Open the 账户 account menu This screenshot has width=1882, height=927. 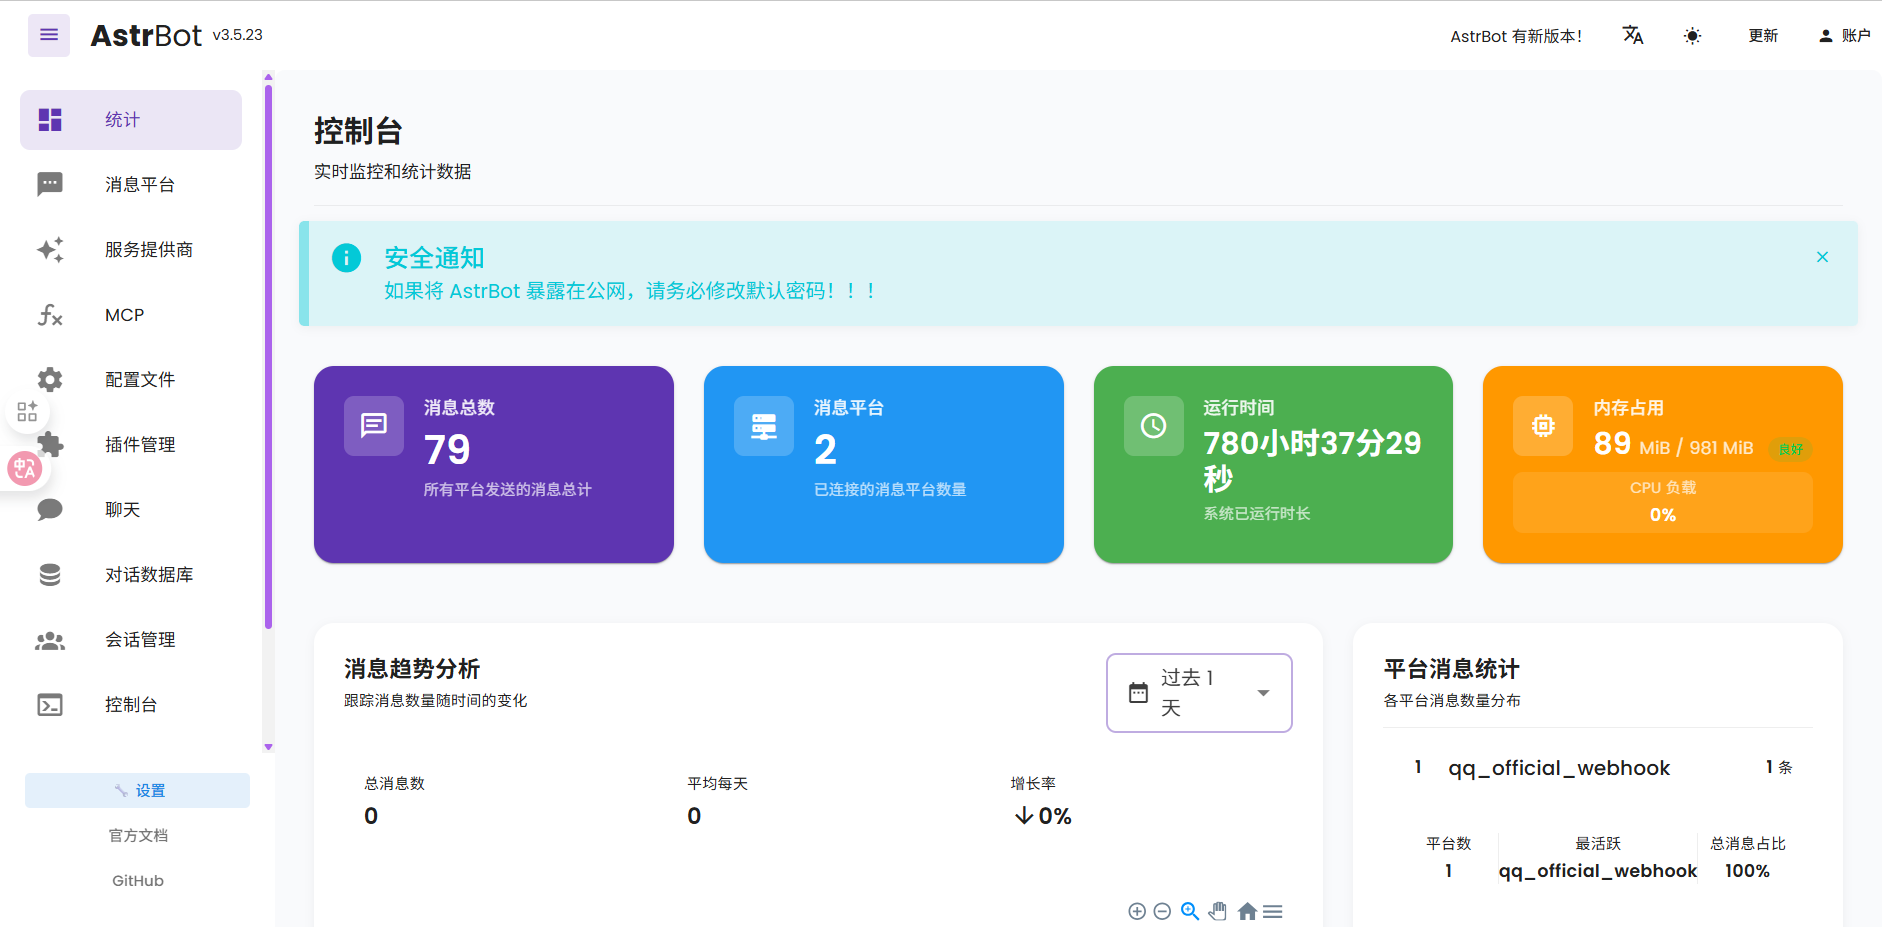point(1844,36)
